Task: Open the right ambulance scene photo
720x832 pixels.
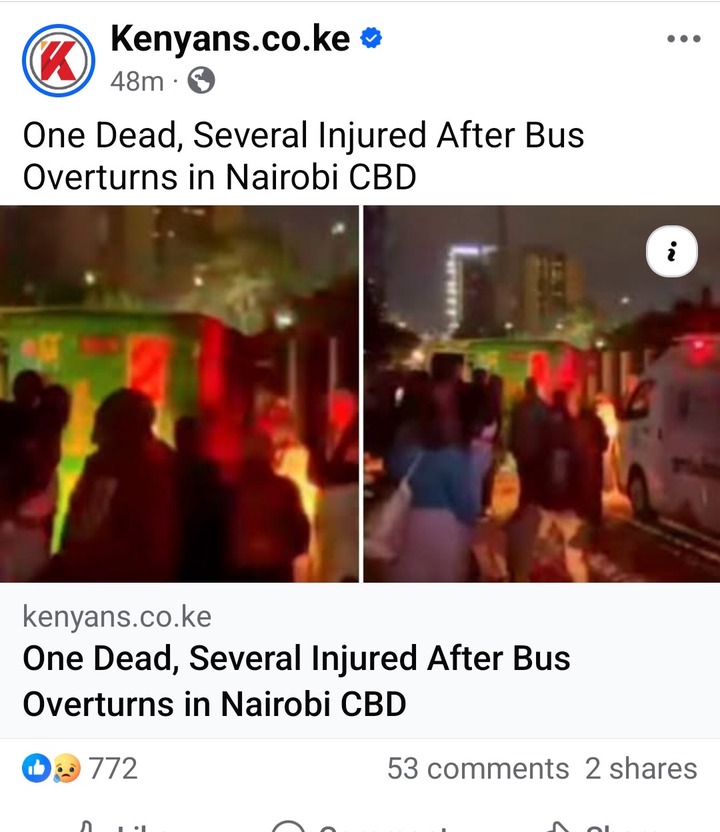Action: [541, 394]
